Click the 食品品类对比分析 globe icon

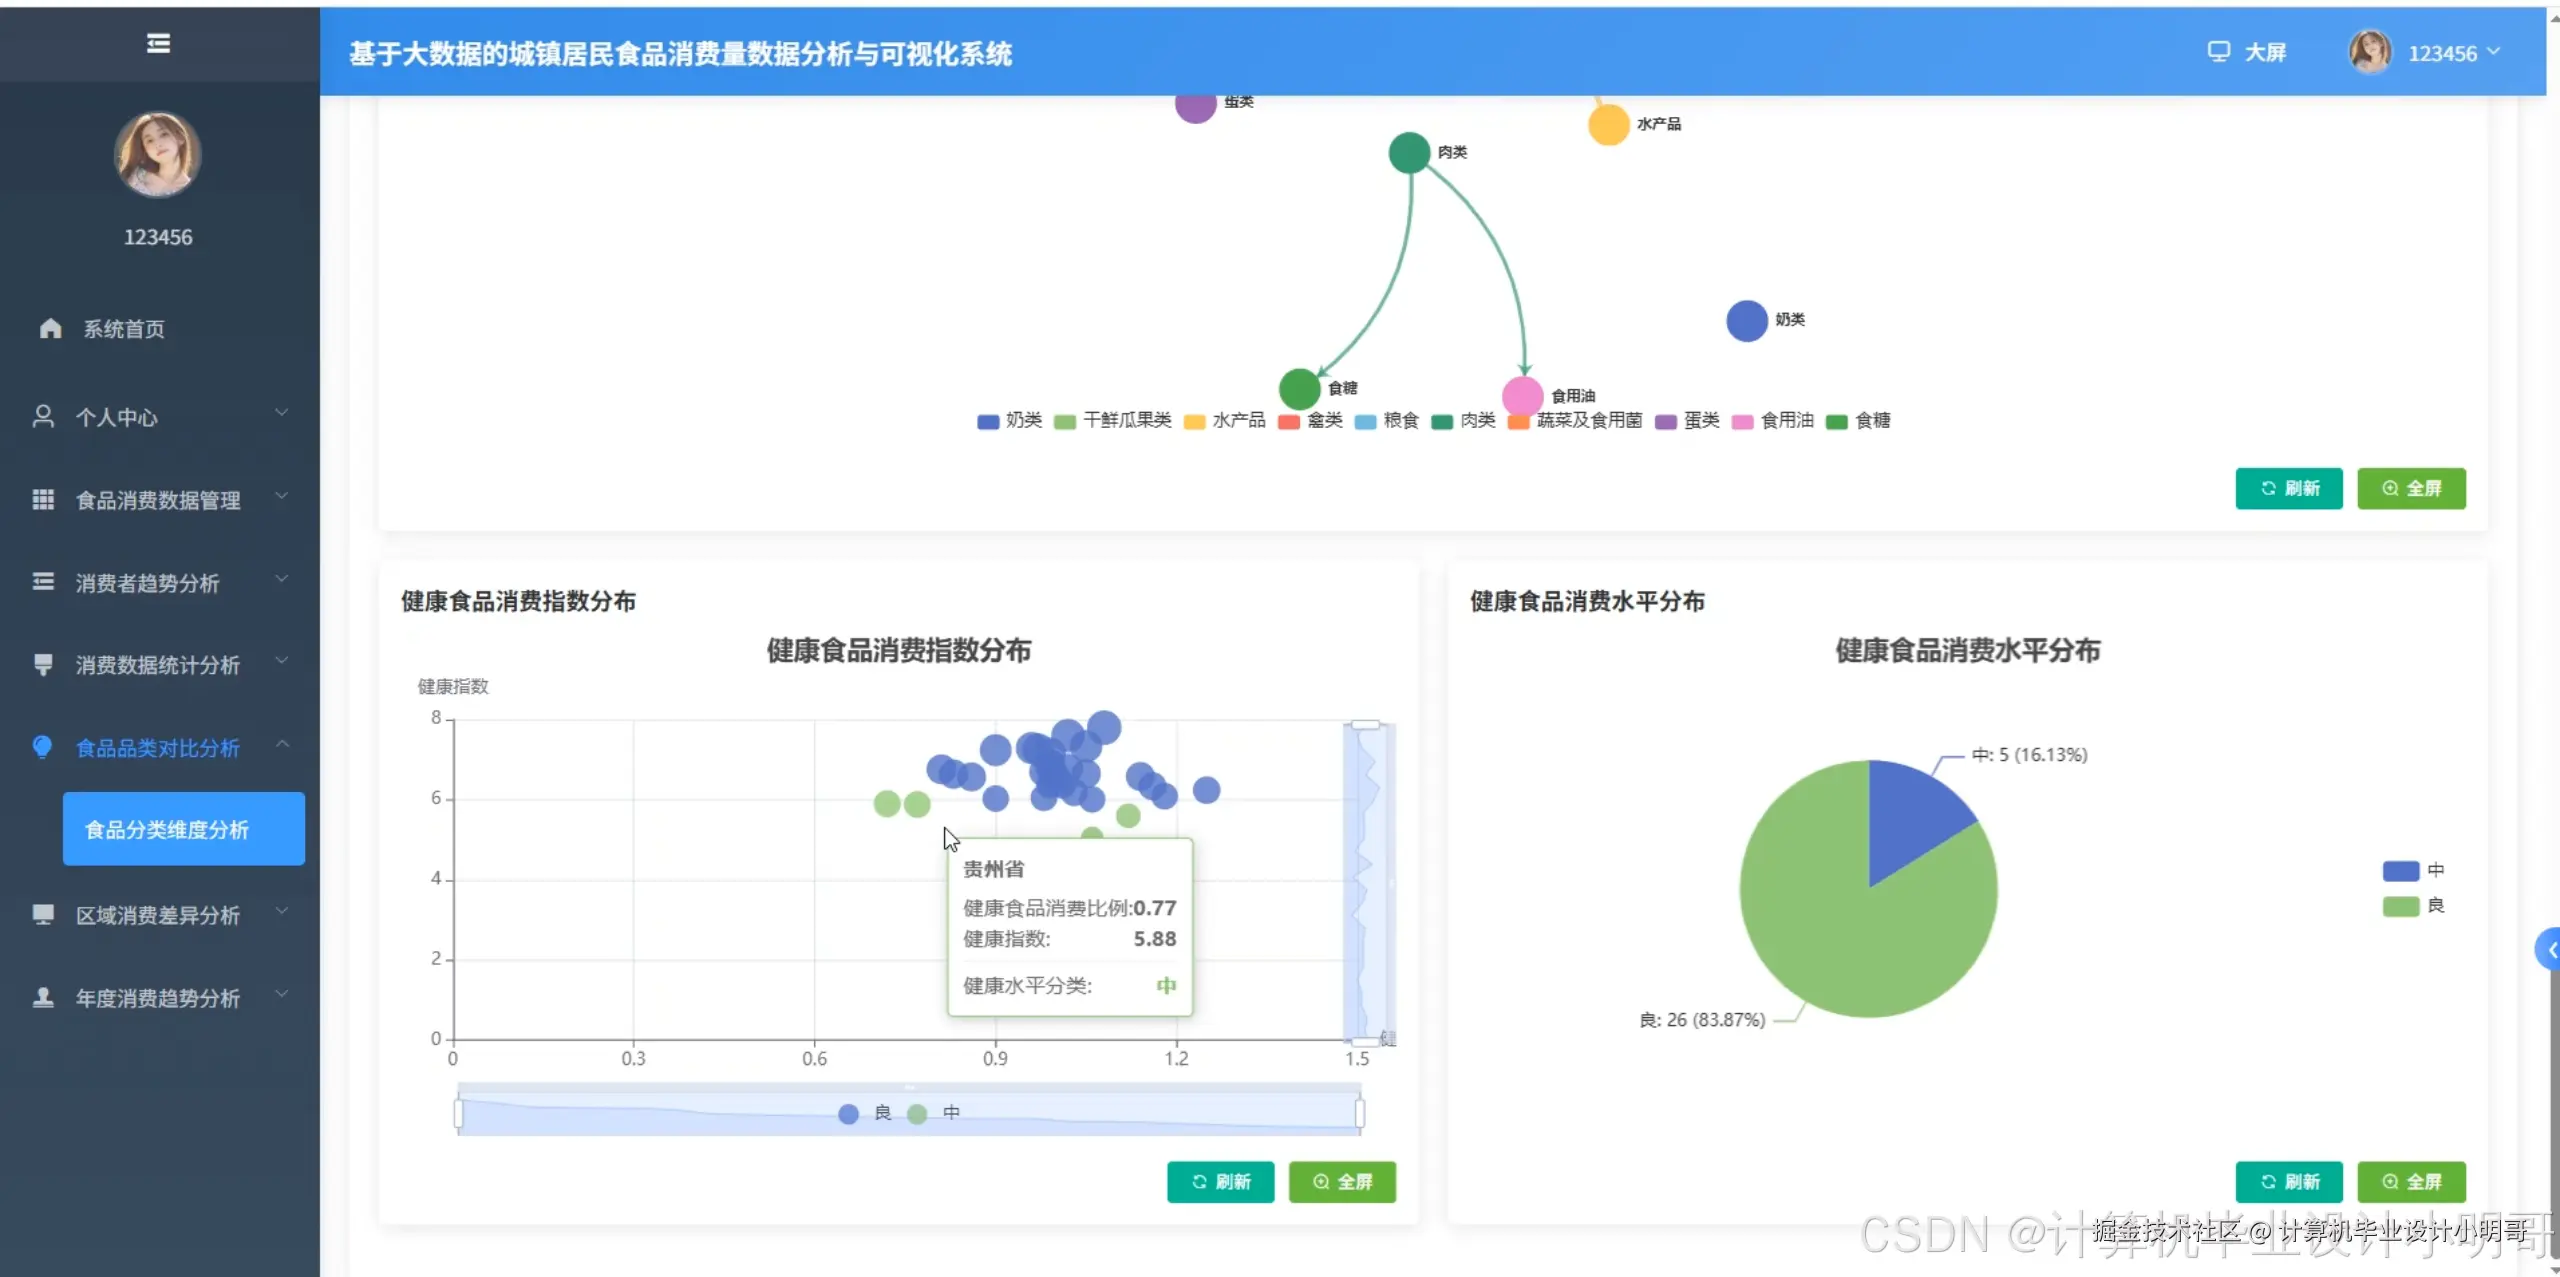click(x=42, y=747)
